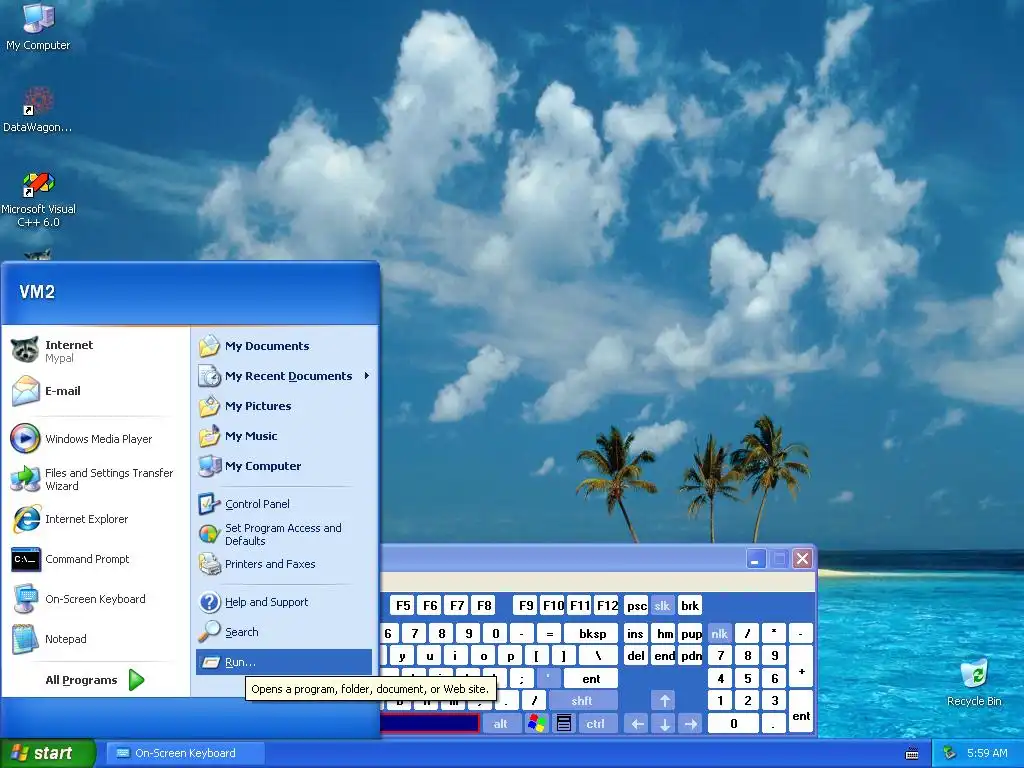Click the psc Print Screen key

pos(637,606)
